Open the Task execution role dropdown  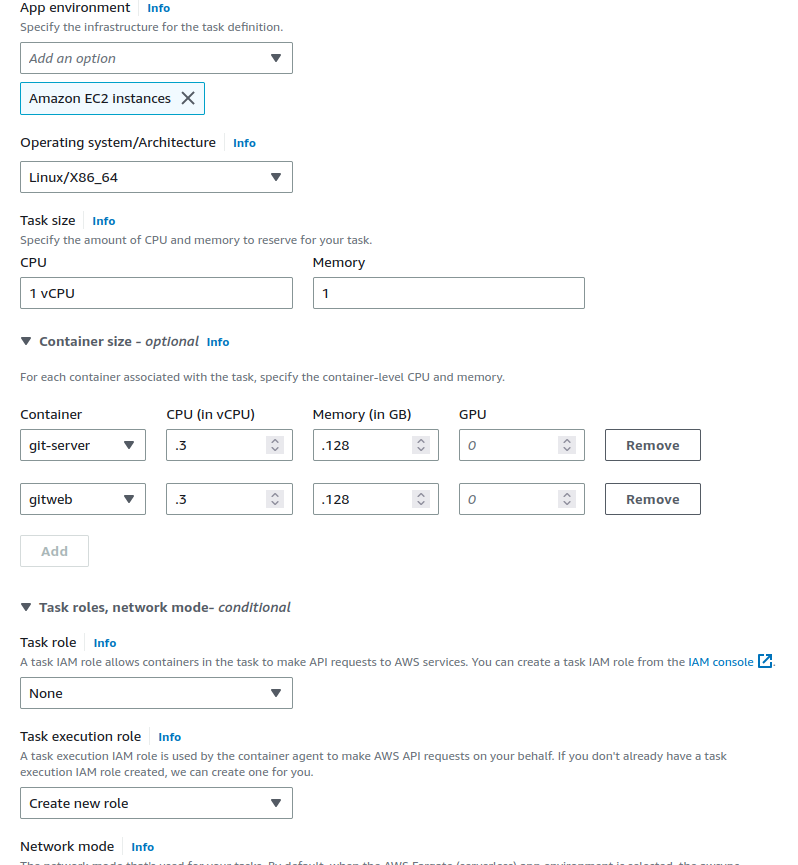pyautogui.click(x=156, y=803)
